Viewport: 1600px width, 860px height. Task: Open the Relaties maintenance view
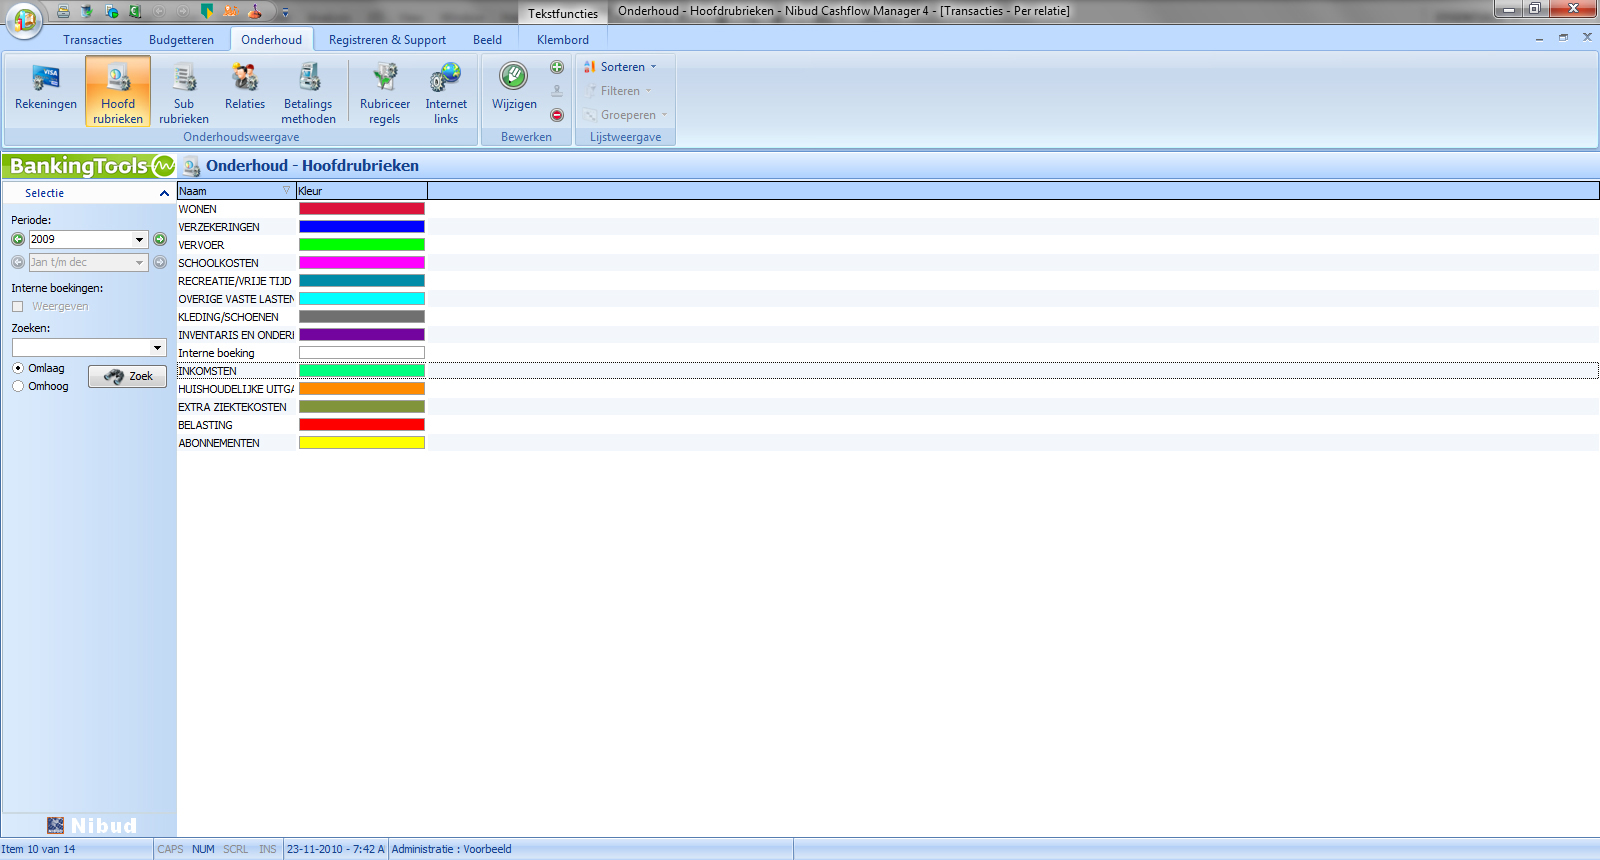(x=245, y=90)
